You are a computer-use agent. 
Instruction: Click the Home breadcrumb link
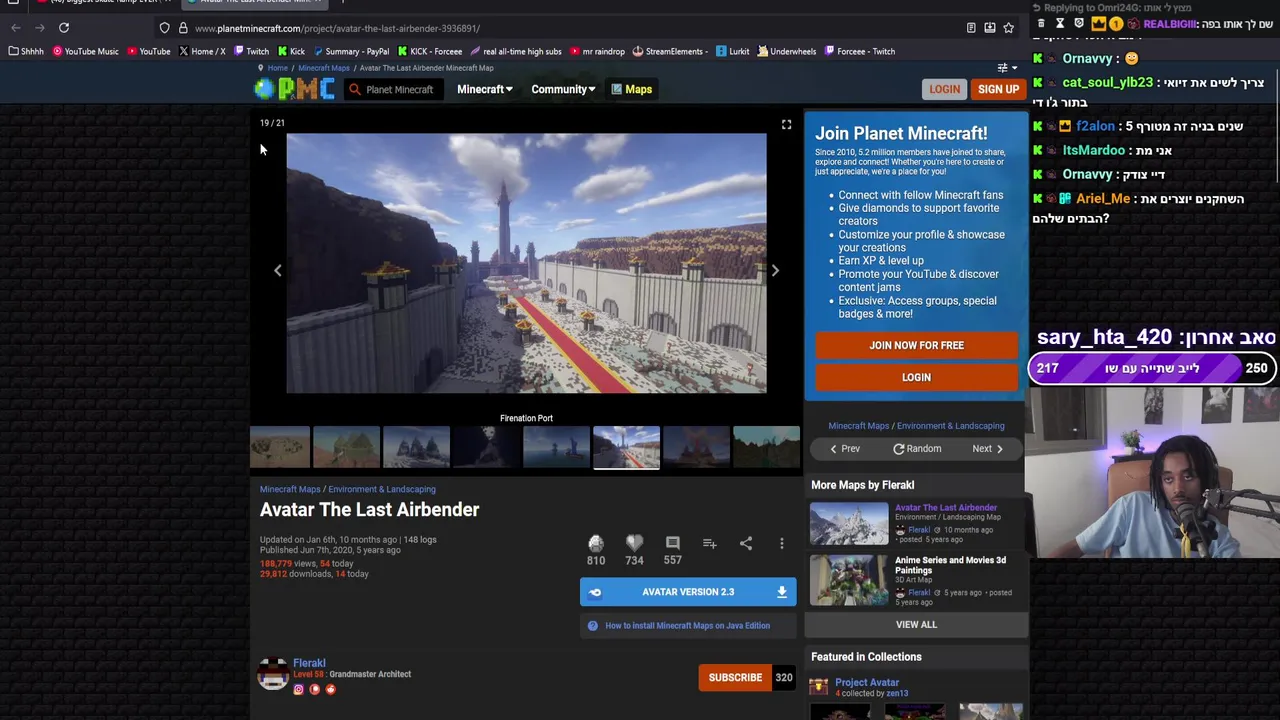[277, 68]
